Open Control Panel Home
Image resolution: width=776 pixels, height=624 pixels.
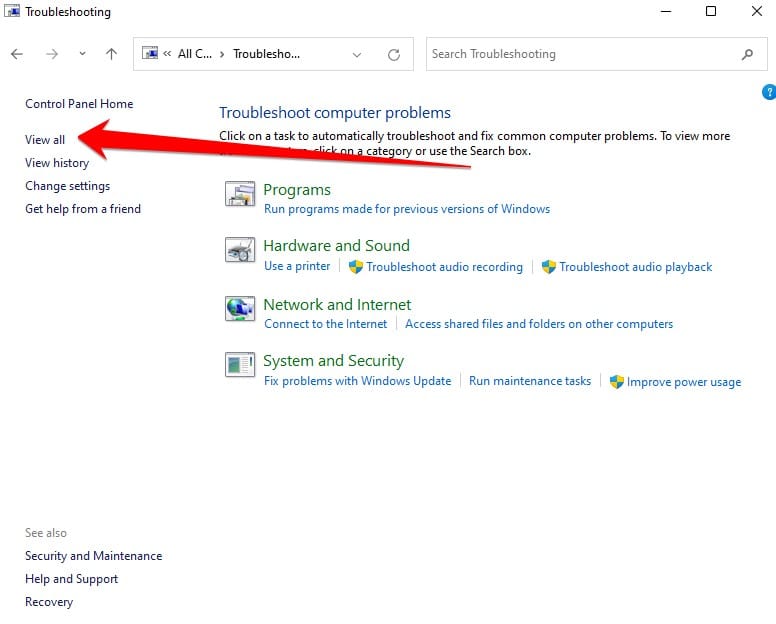(x=79, y=104)
